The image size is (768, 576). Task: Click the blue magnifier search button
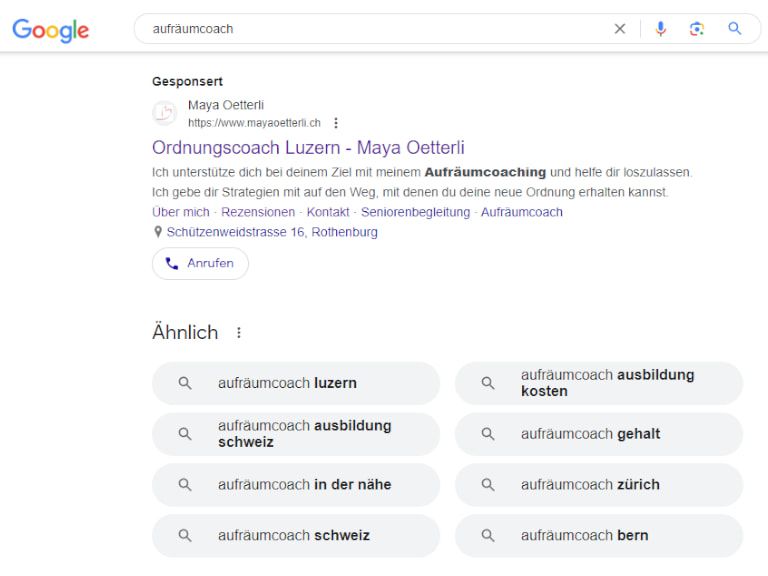pyautogui.click(x=734, y=28)
